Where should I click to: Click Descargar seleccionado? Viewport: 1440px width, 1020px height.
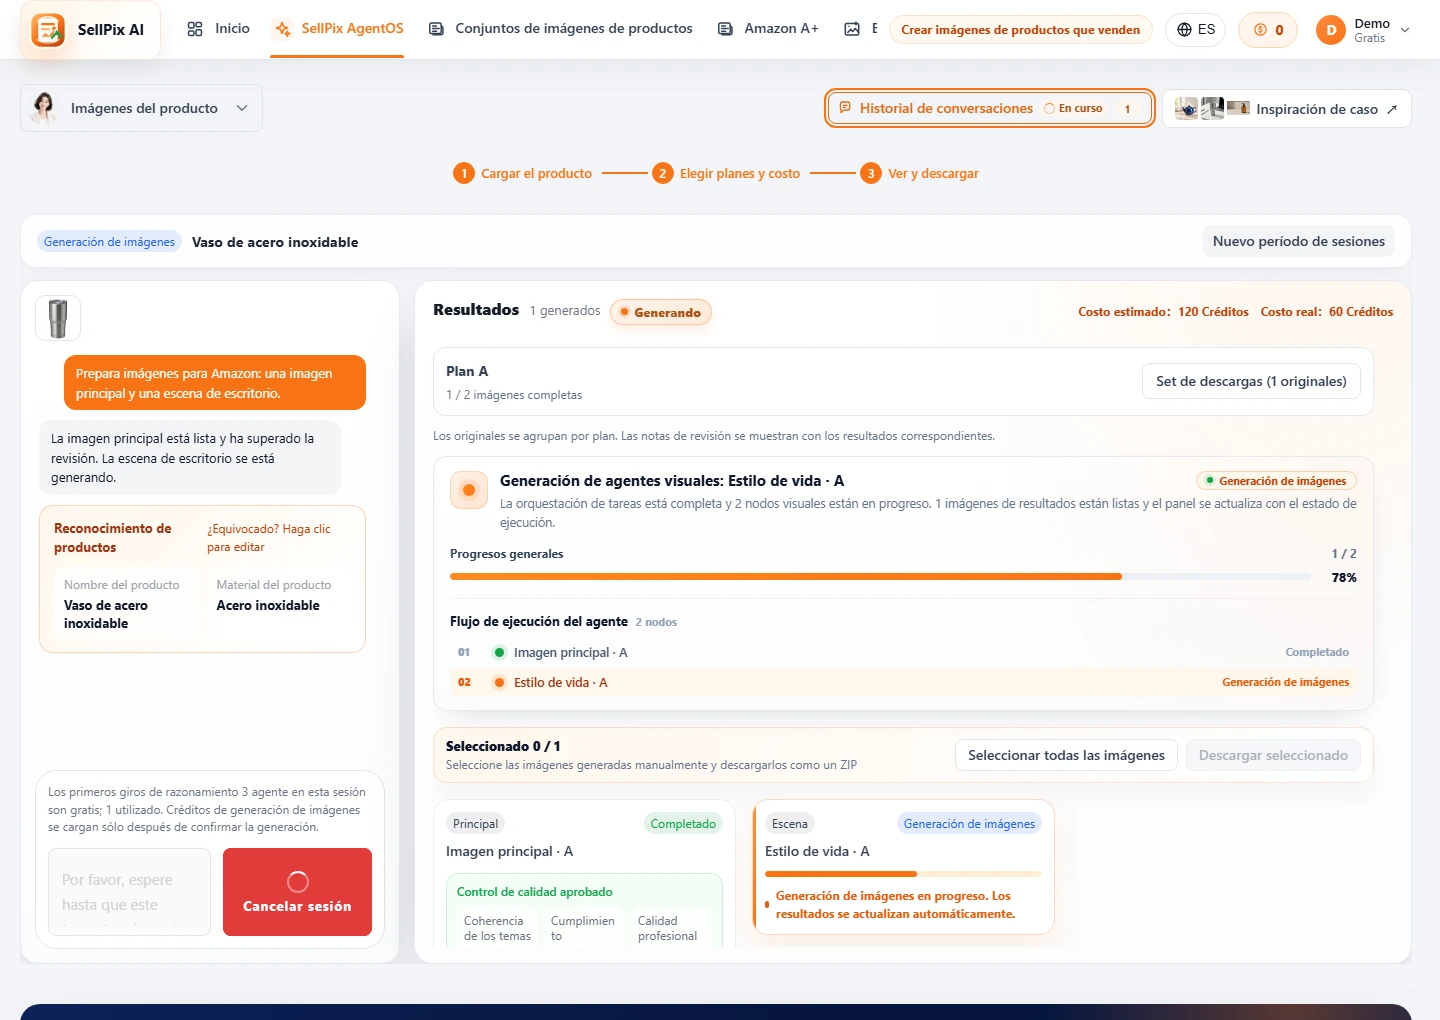pos(1273,755)
